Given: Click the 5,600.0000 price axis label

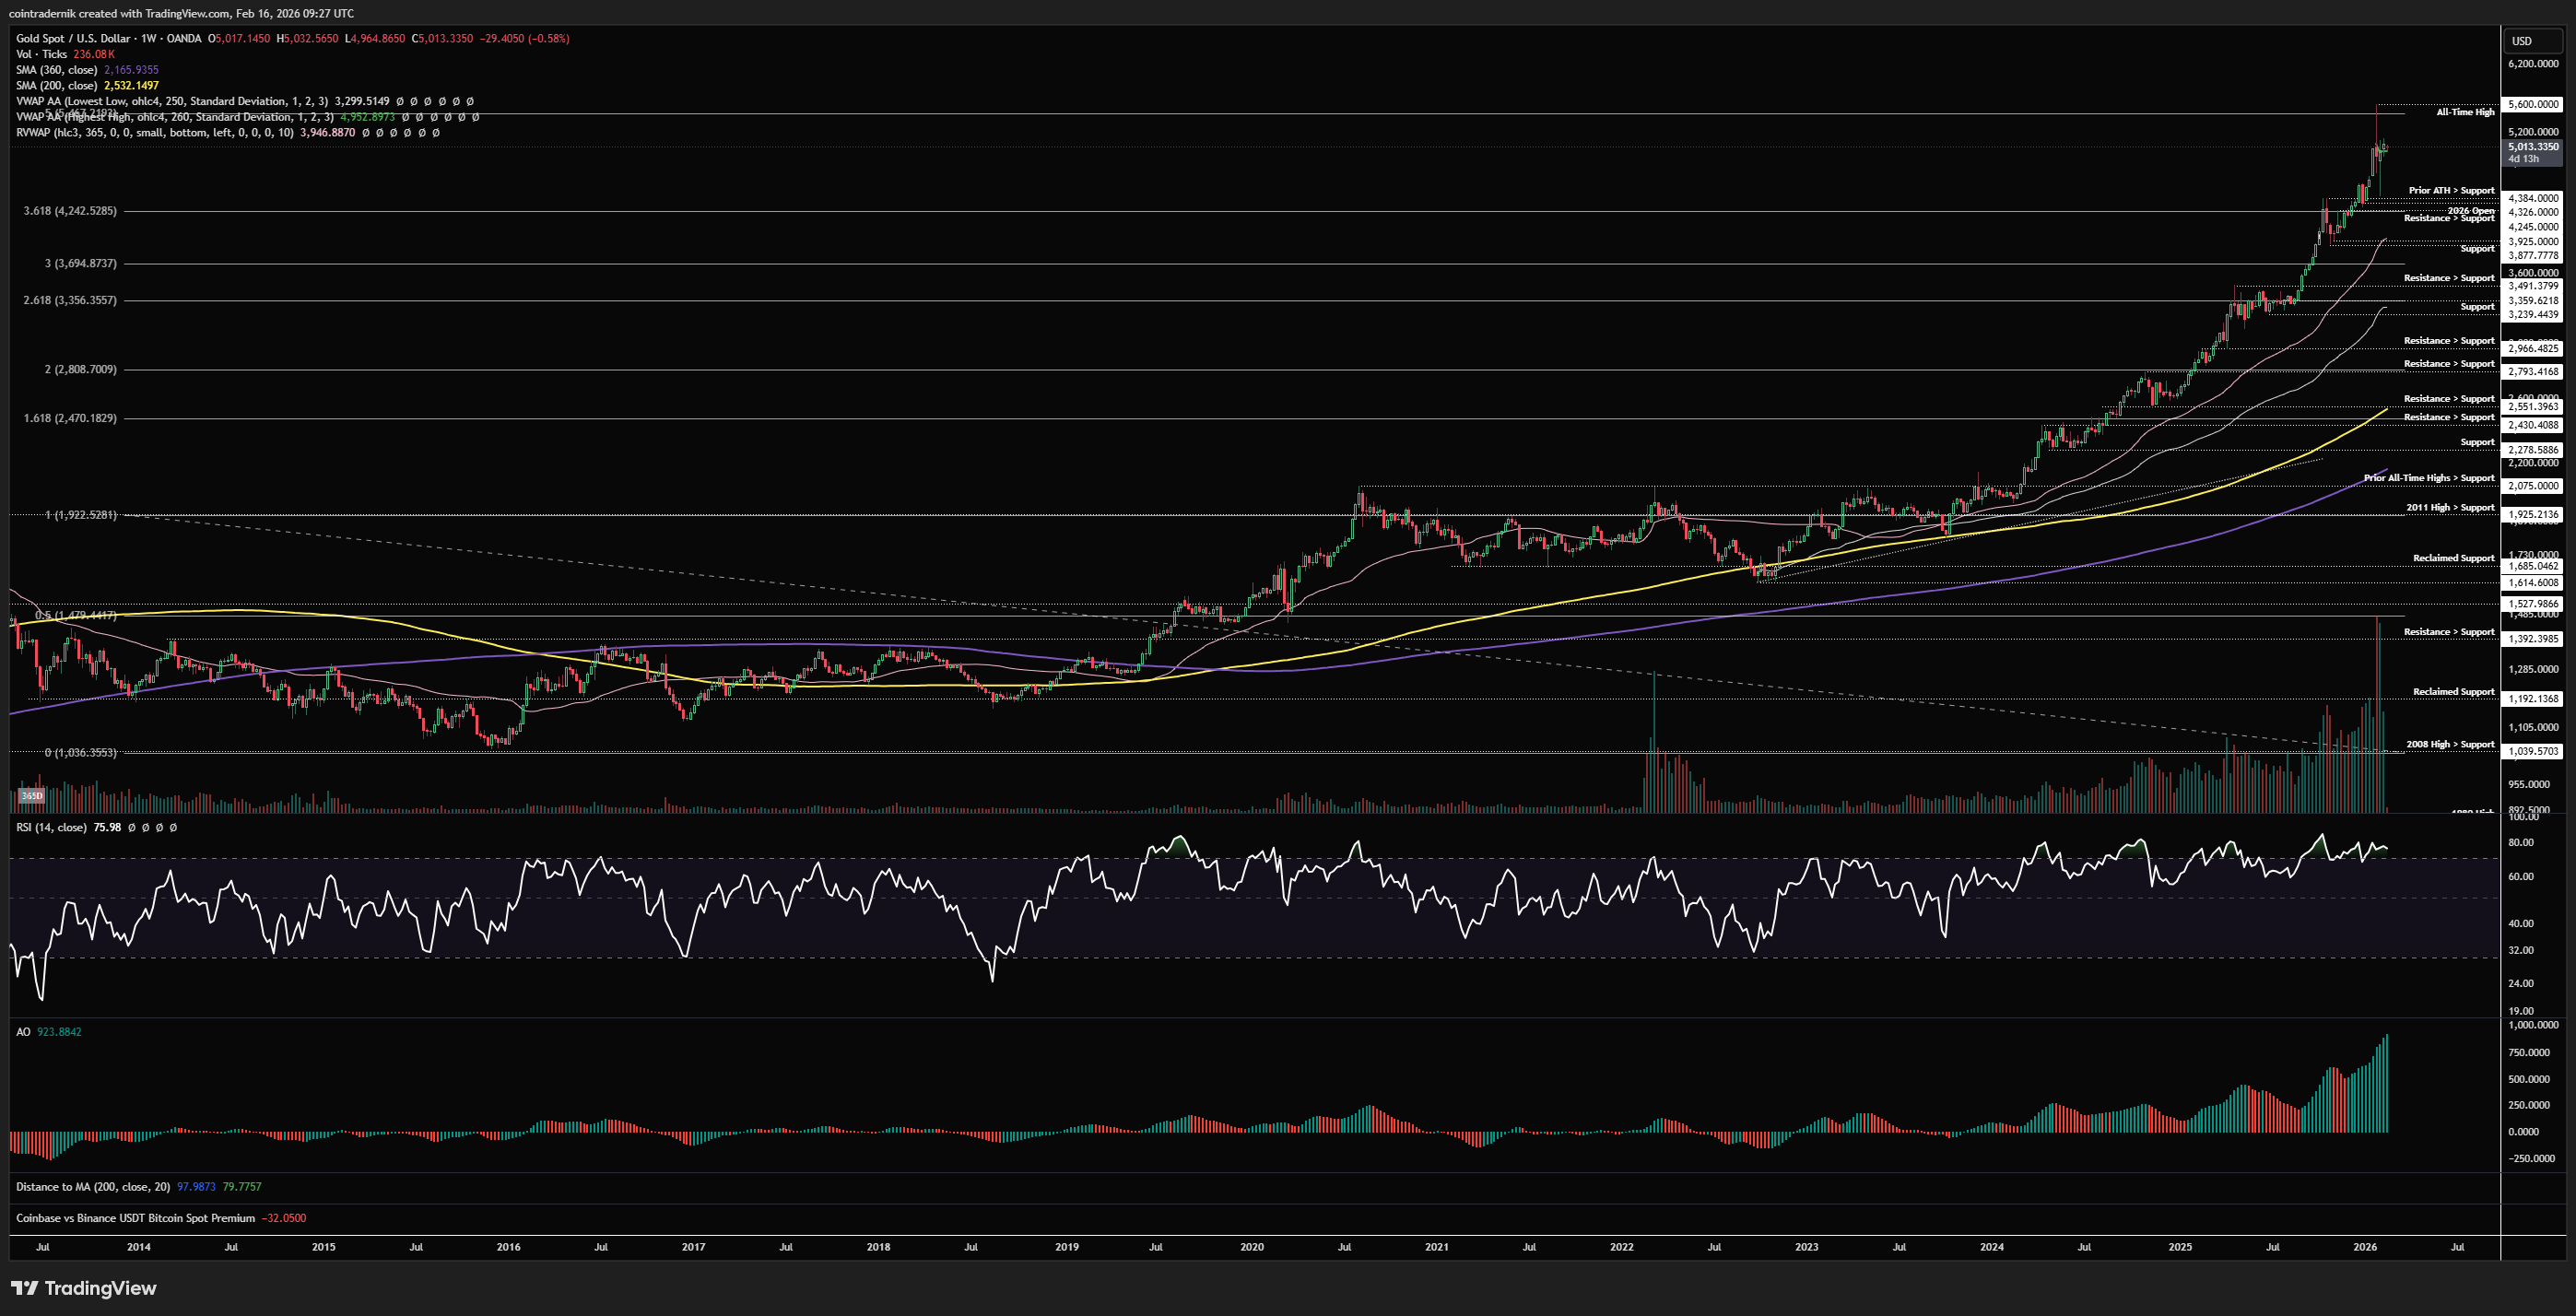Looking at the screenshot, I should (x=2532, y=104).
